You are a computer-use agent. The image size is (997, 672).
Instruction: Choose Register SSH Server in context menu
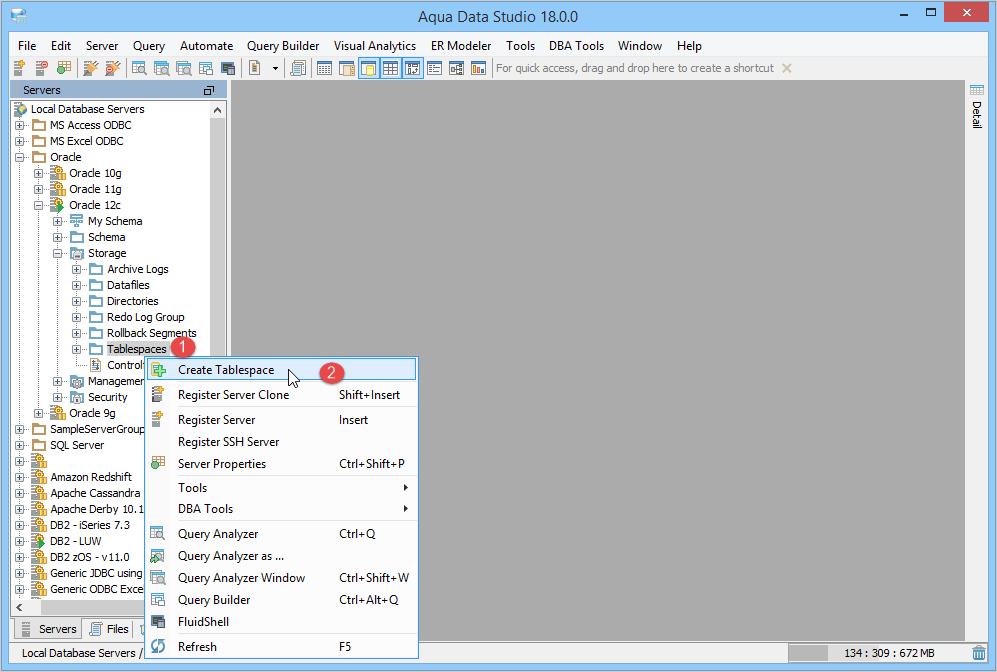(x=282, y=442)
